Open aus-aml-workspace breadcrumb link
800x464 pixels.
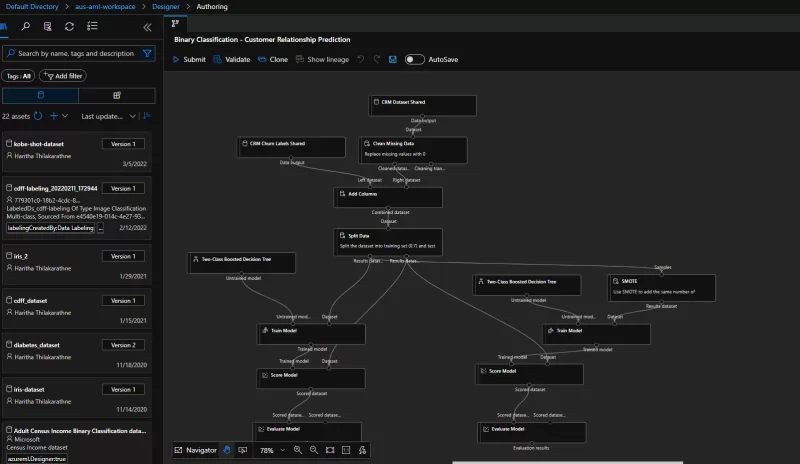(x=105, y=7)
